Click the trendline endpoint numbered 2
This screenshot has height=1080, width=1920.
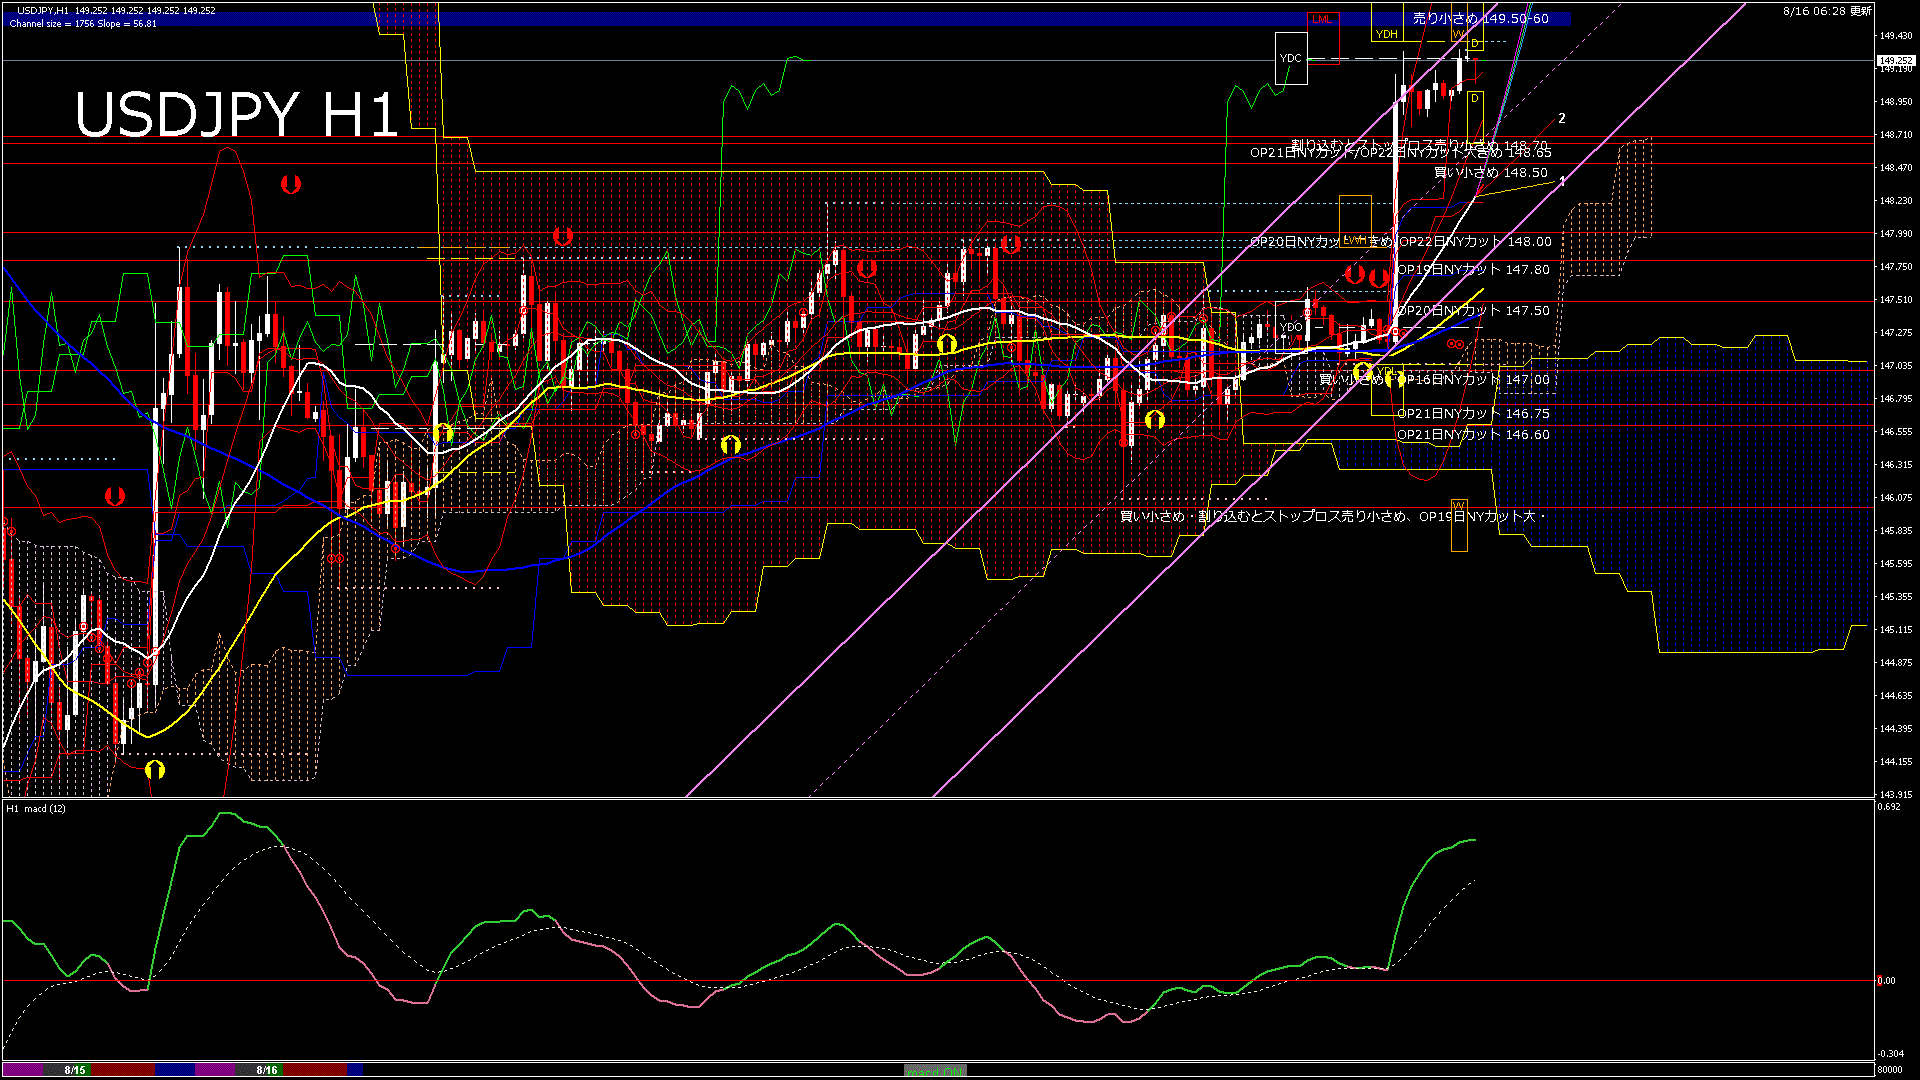[1561, 118]
